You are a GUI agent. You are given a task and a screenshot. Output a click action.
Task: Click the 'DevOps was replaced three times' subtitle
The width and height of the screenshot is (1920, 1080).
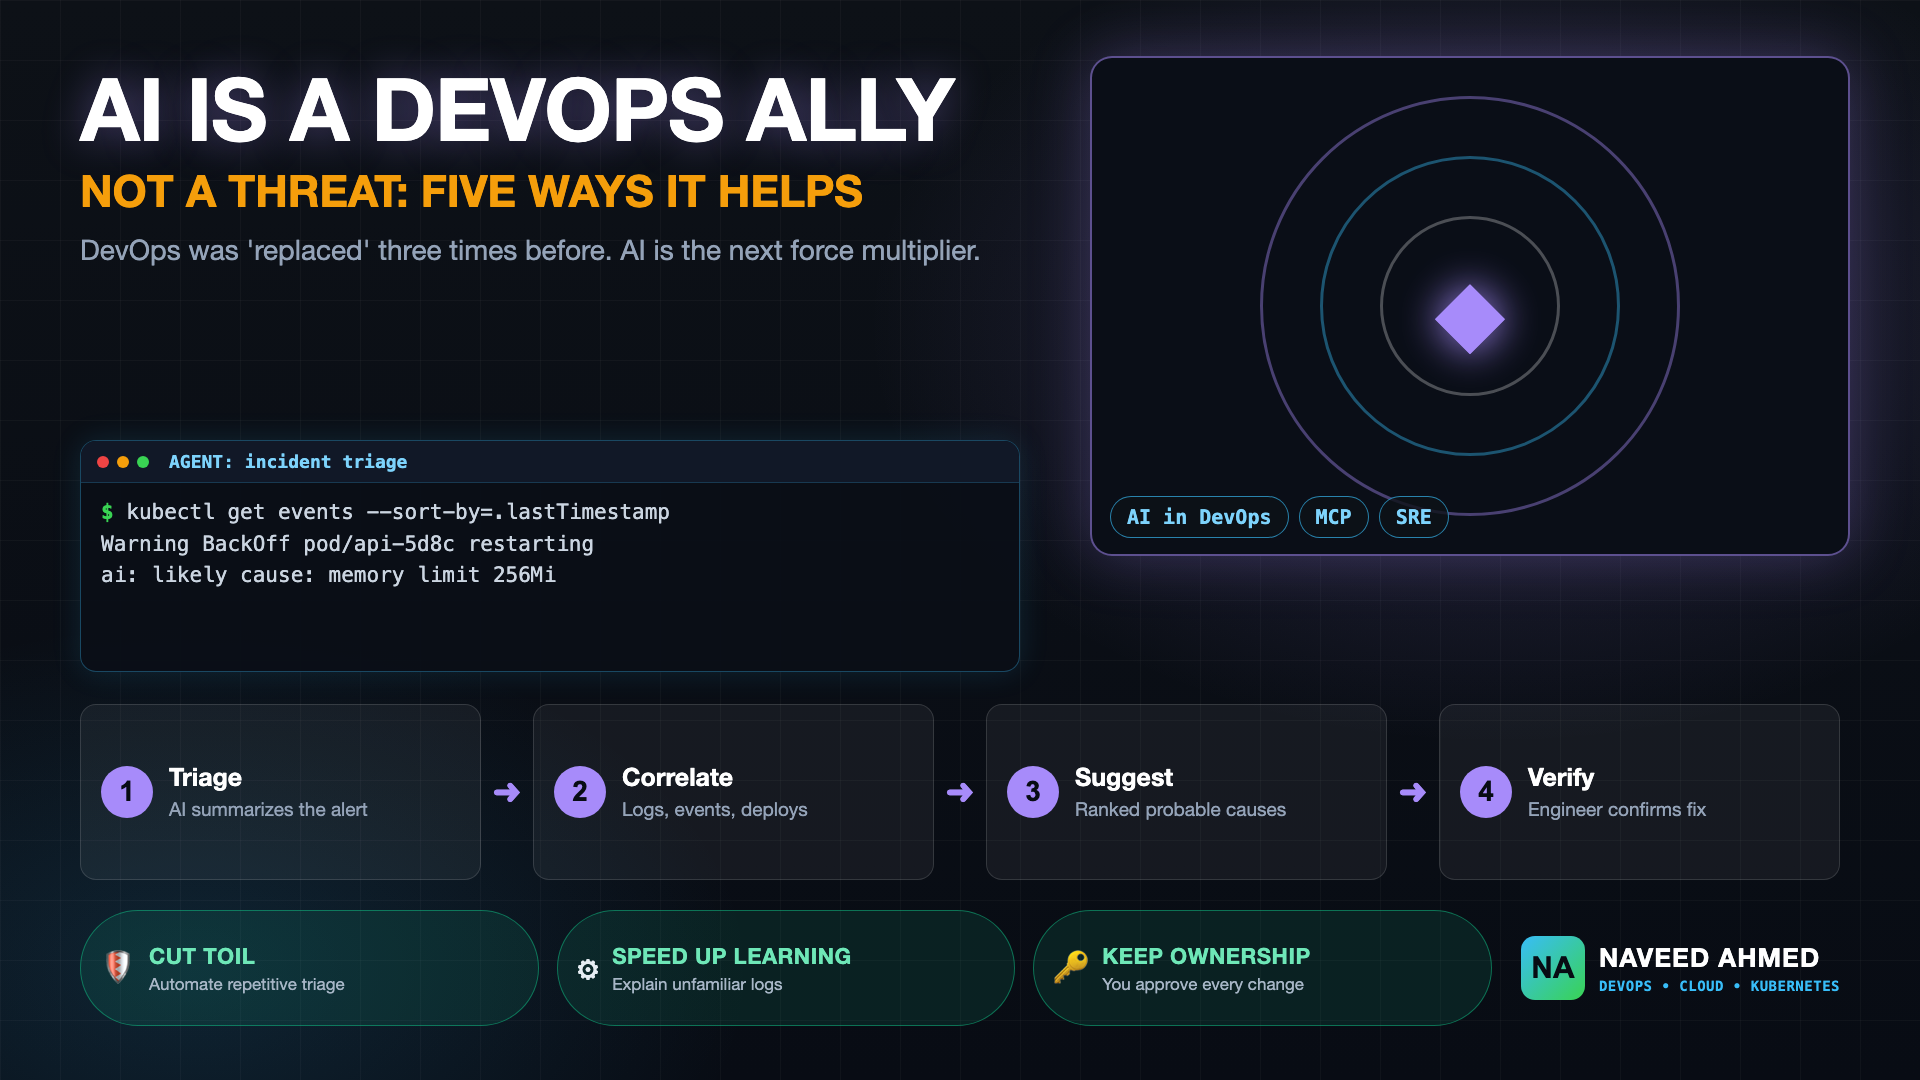pyautogui.click(x=530, y=251)
